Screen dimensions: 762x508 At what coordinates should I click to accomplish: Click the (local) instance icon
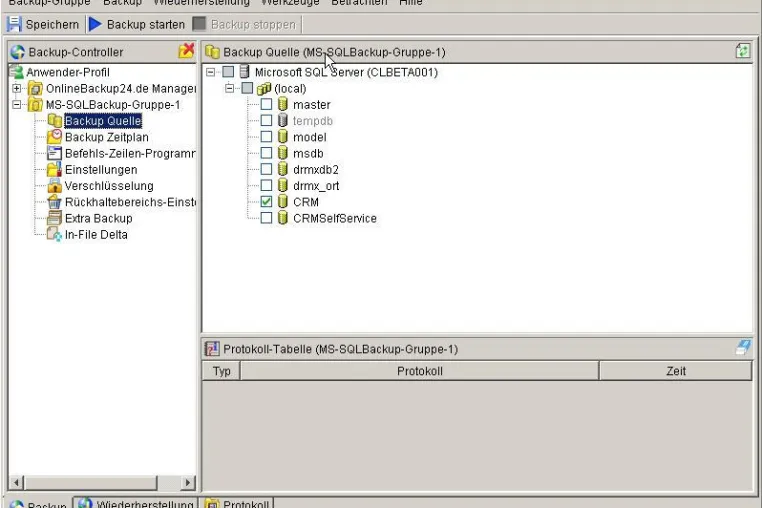pyautogui.click(x=263, y=88)
